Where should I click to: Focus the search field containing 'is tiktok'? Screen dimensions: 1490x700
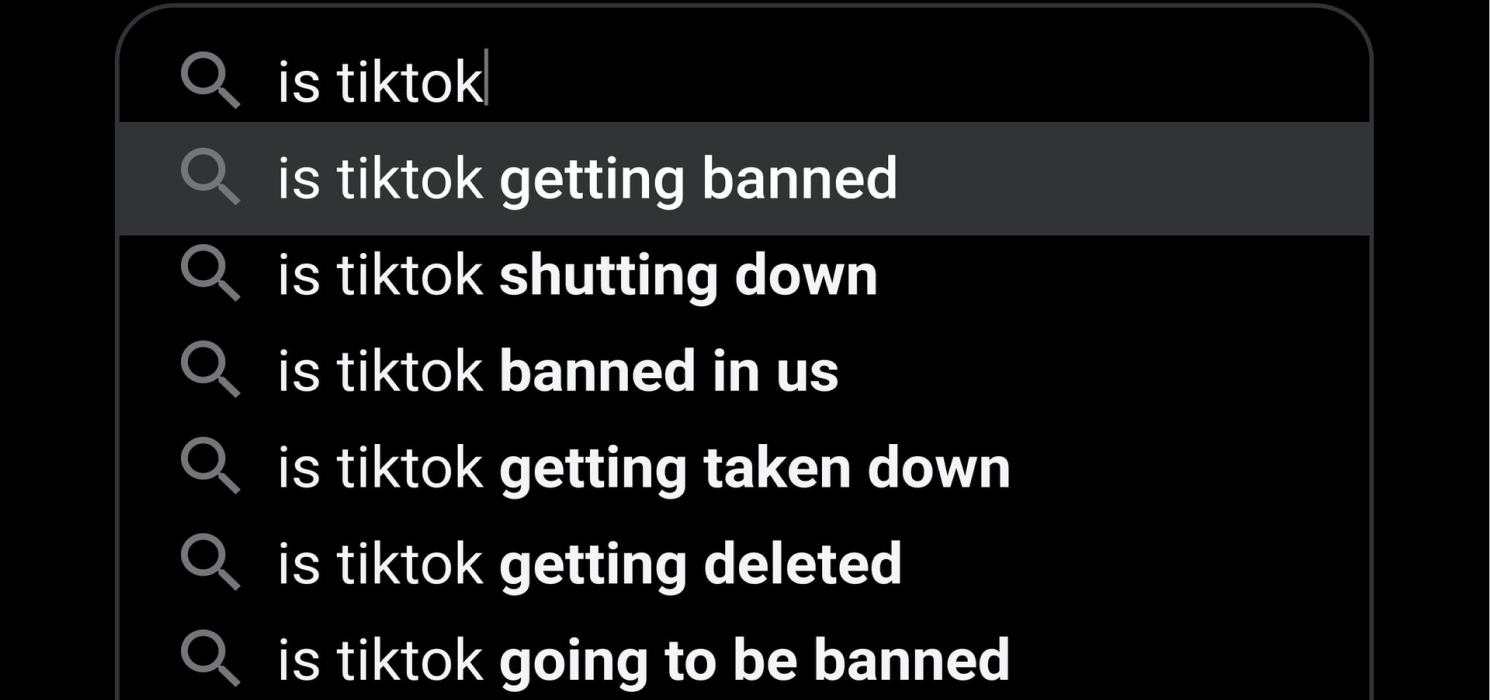pos(800,81)
